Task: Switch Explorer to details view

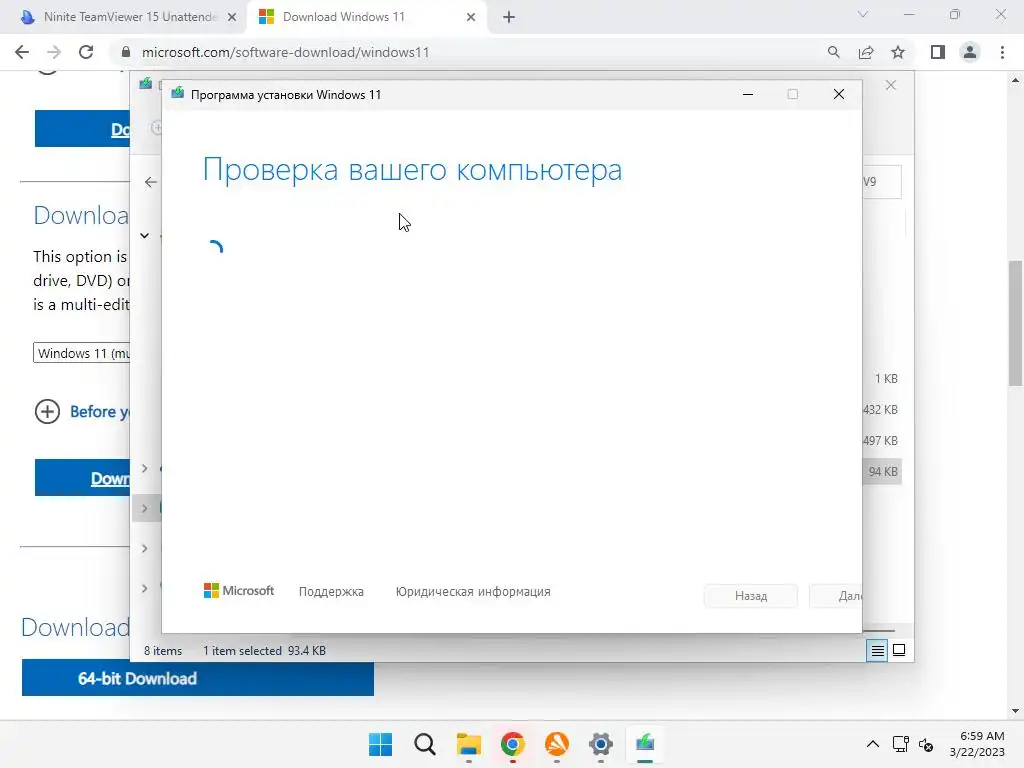Action: pyautogui.click(x=877, y=650)
